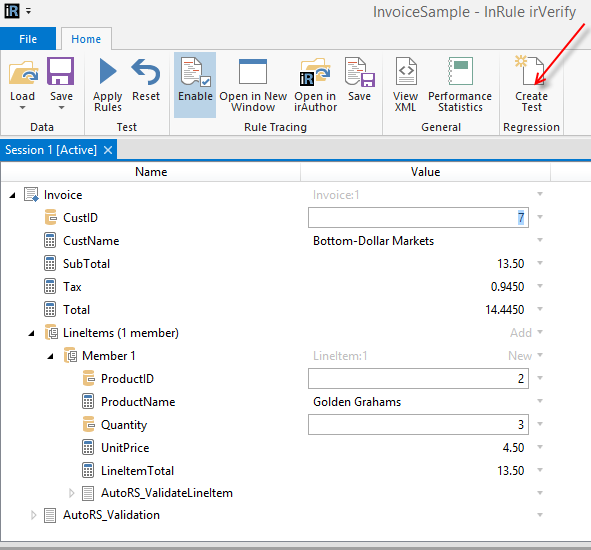The image size is (591, 550).
Task: Open the dropdown arrow for CustName
Action: point(540,240)
